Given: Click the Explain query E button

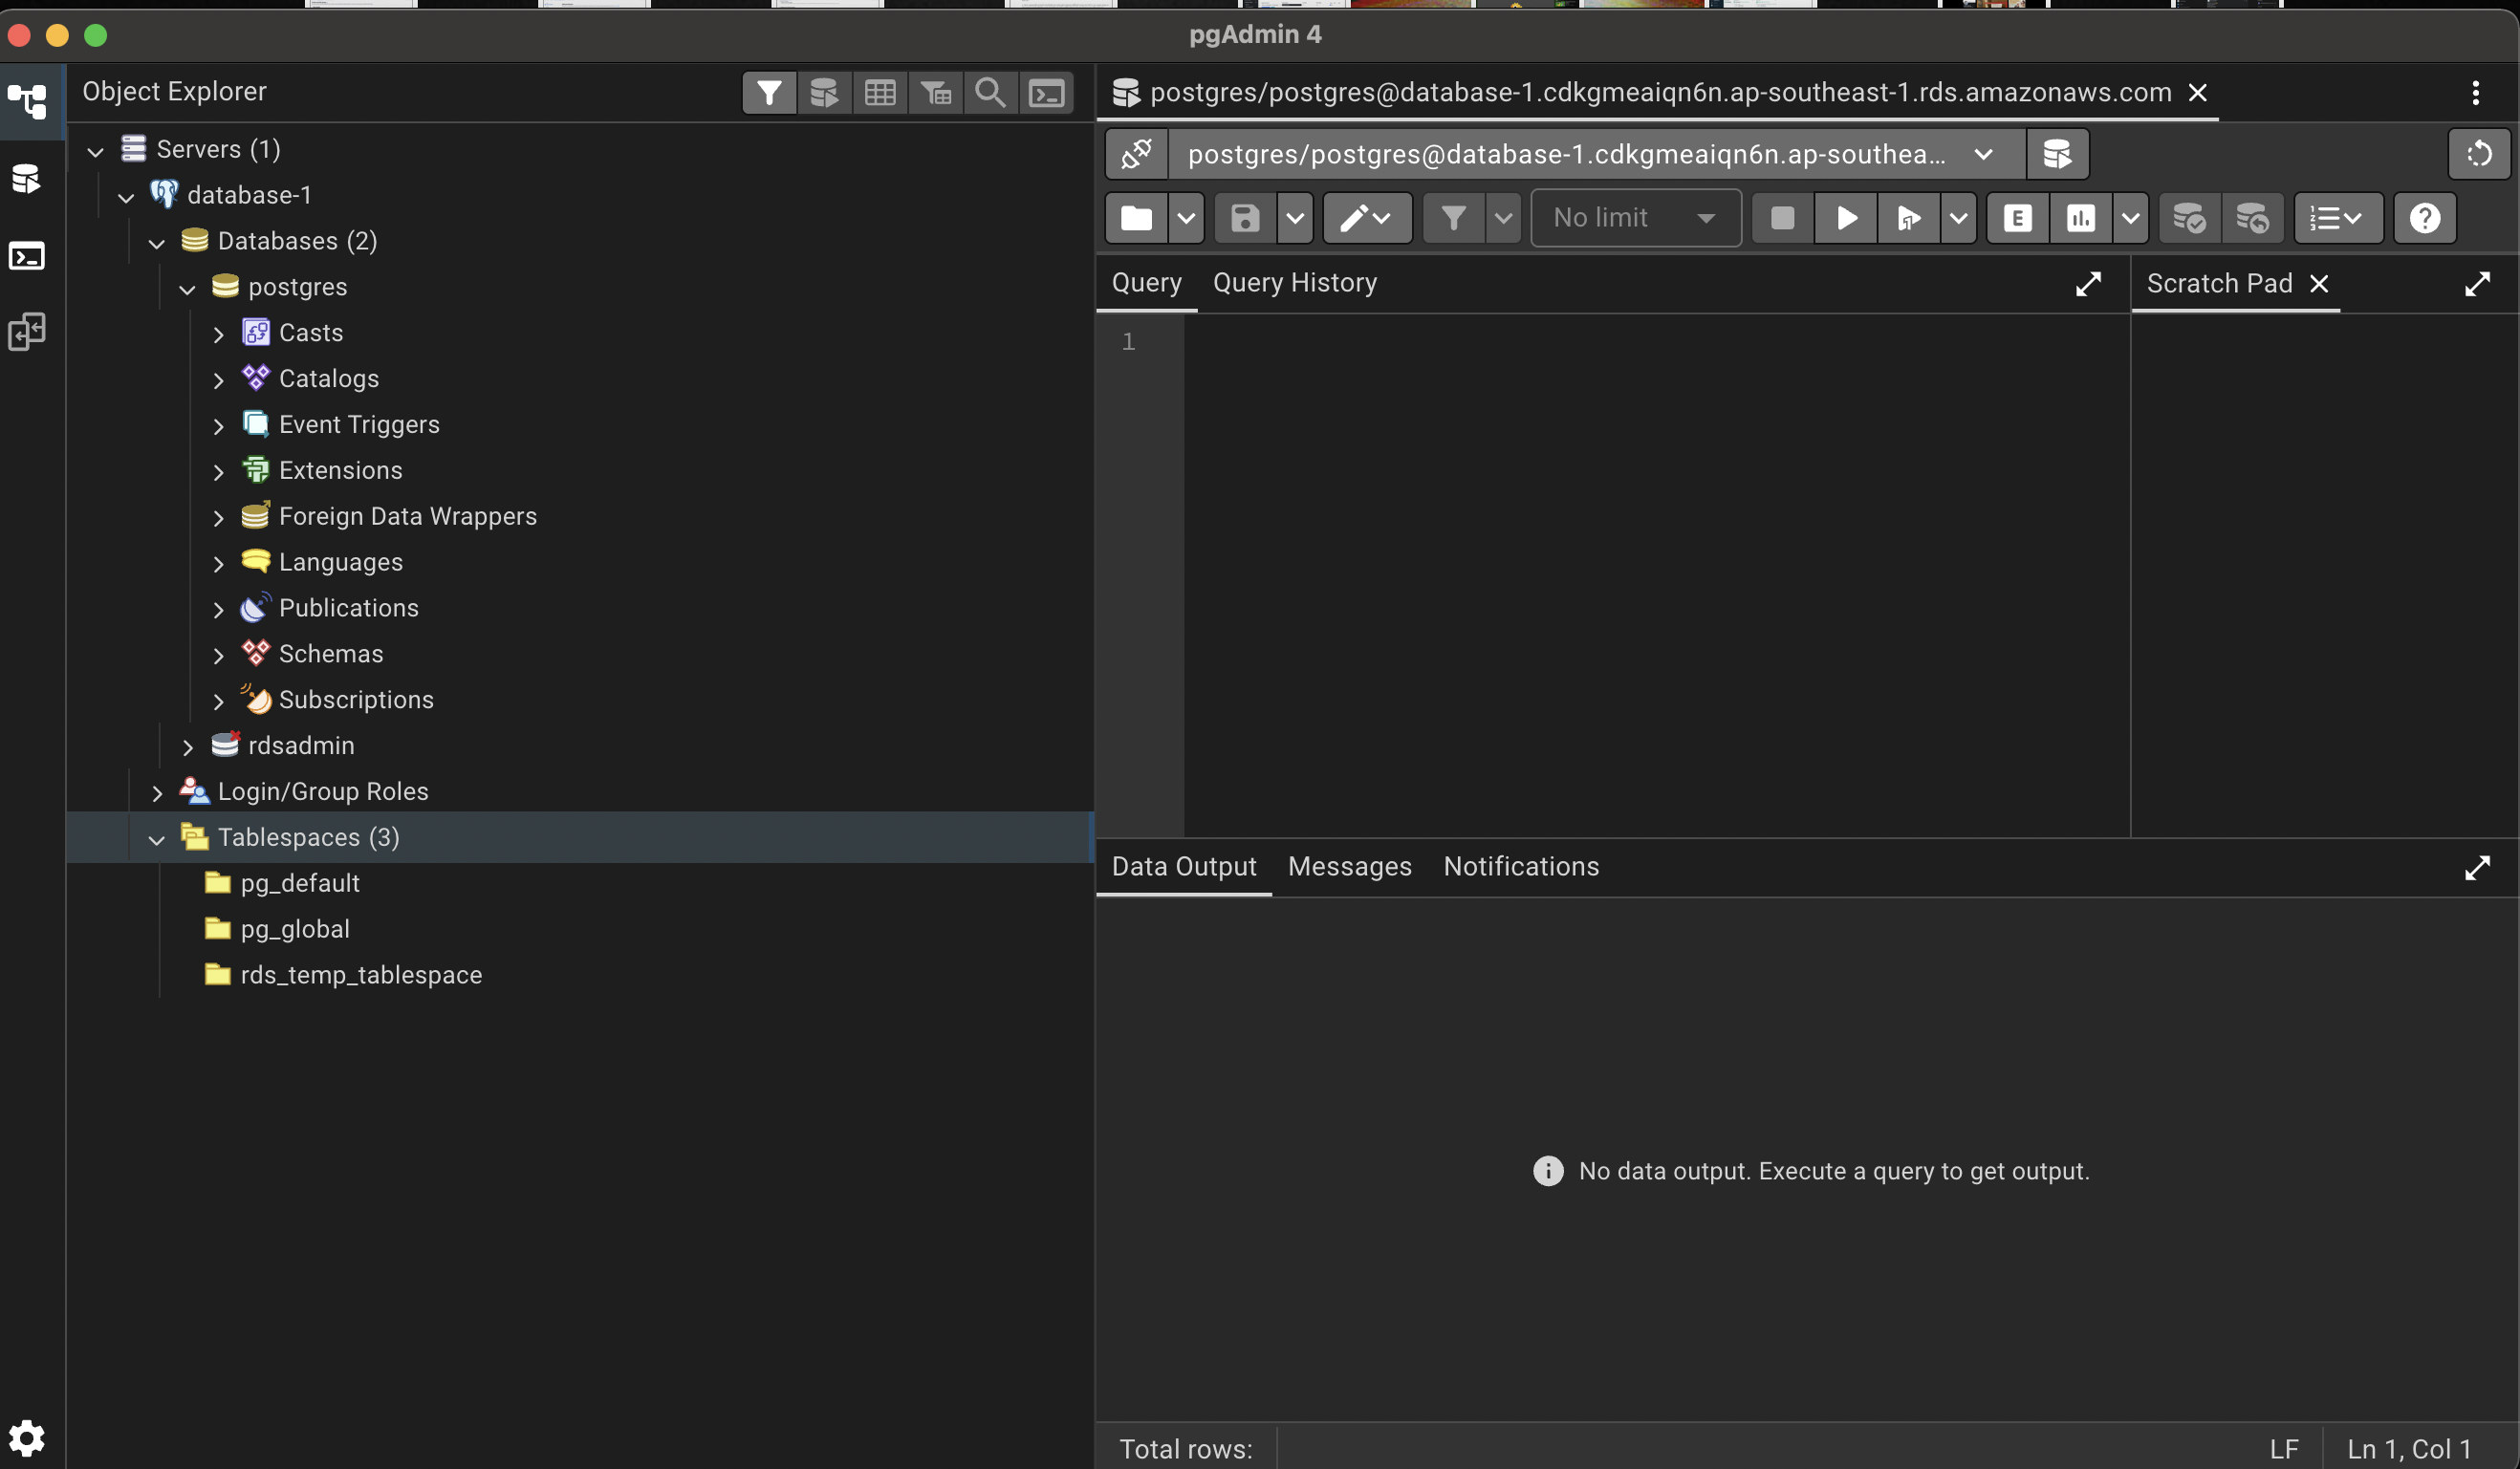Looking at the screenshot, I should (x=2017, y=218).
